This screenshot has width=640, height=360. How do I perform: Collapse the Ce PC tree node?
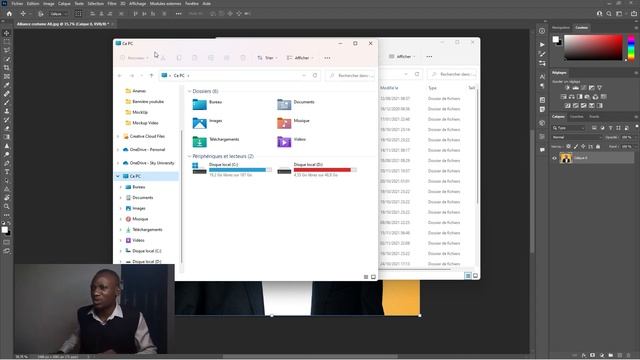(x=118, y=176)
